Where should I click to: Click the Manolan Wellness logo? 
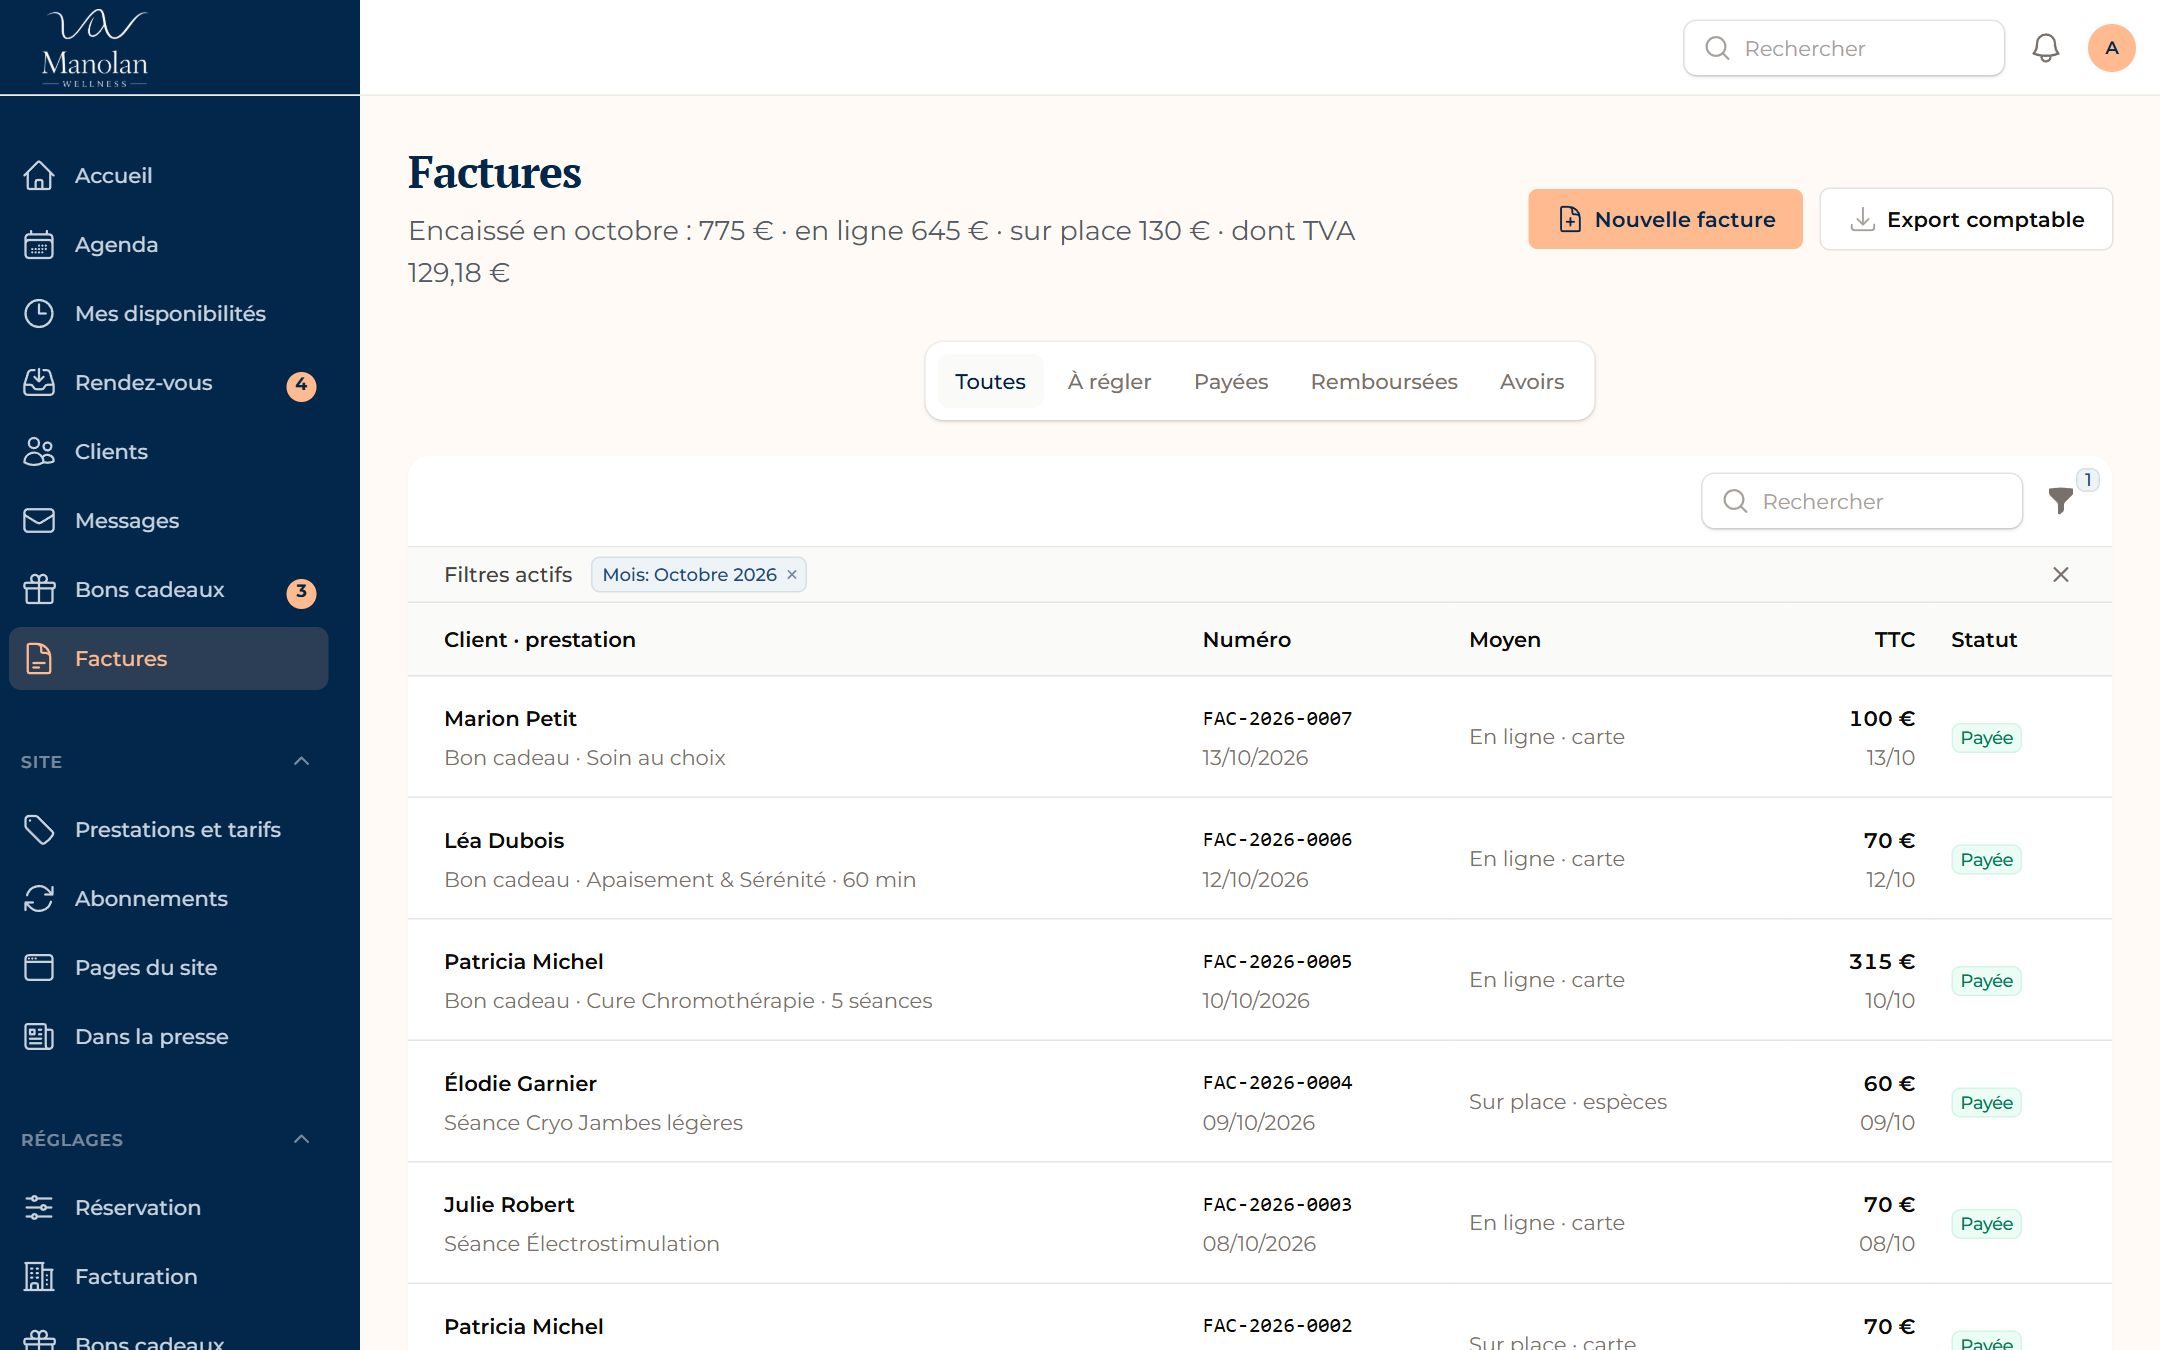95,48
